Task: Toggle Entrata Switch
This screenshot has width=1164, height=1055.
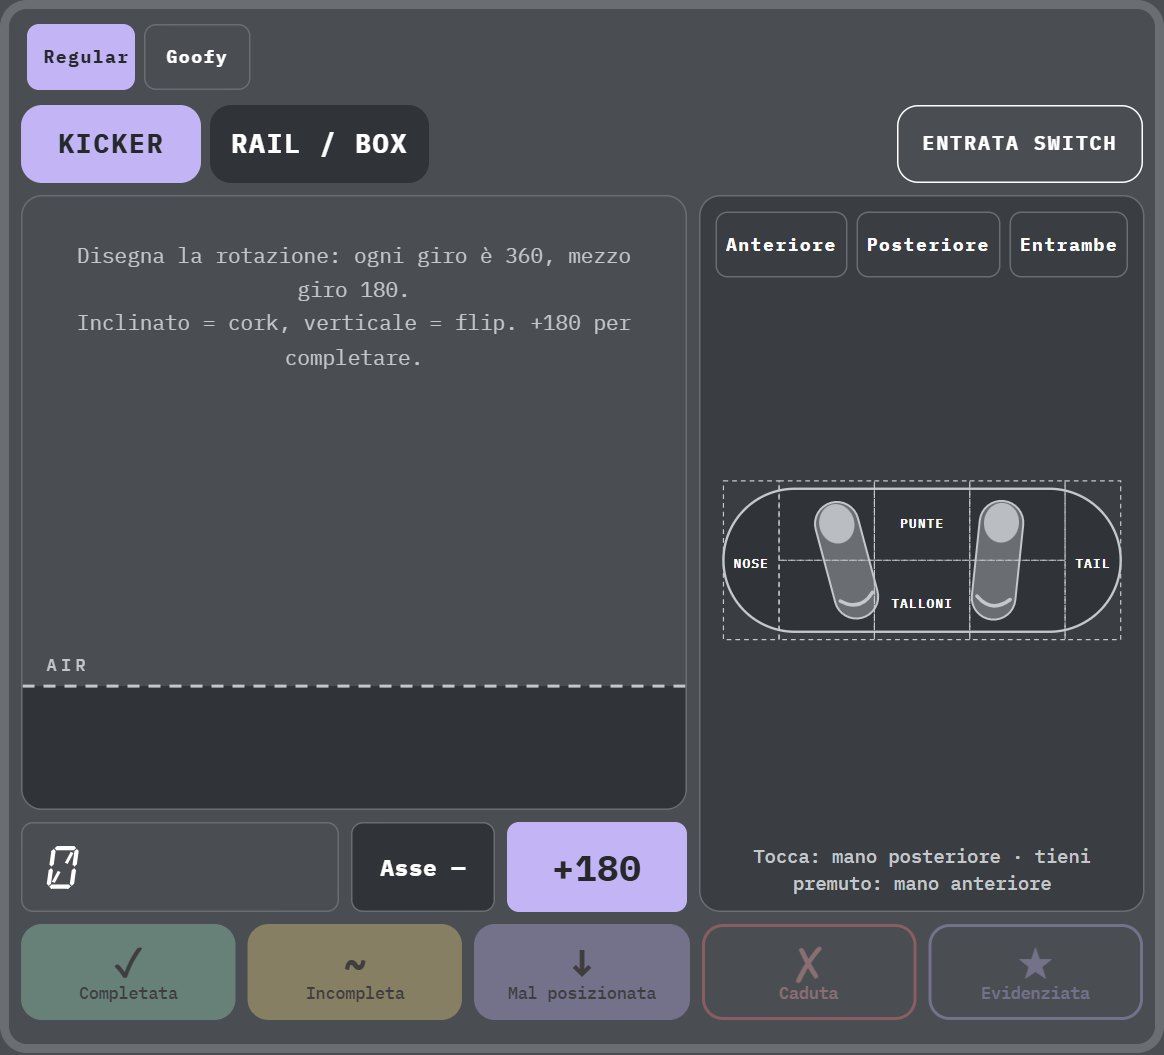Action: [1019, 143]
